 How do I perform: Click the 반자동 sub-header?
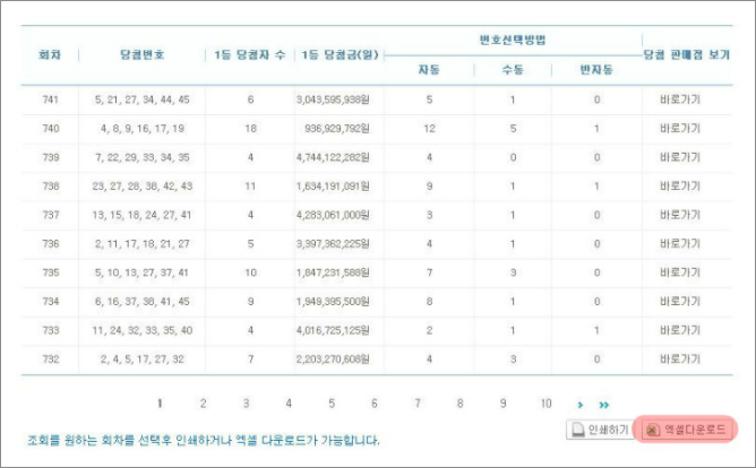(x=596, y=70)
